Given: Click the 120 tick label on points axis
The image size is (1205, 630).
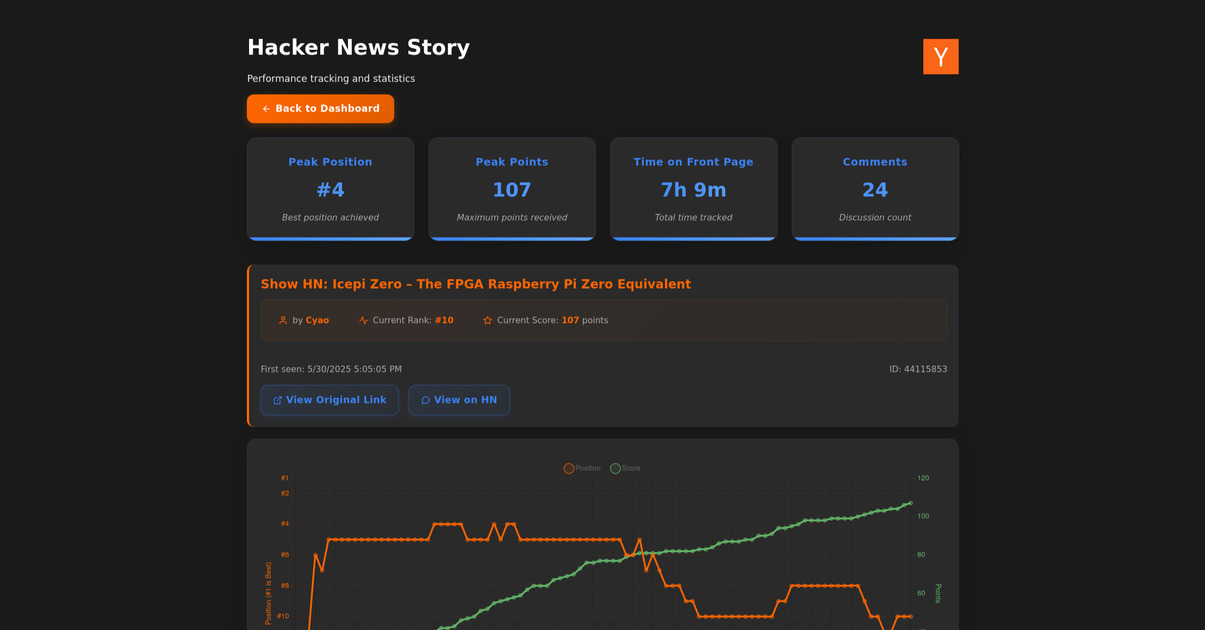Looking at the screenshot, I should [923, 478].
